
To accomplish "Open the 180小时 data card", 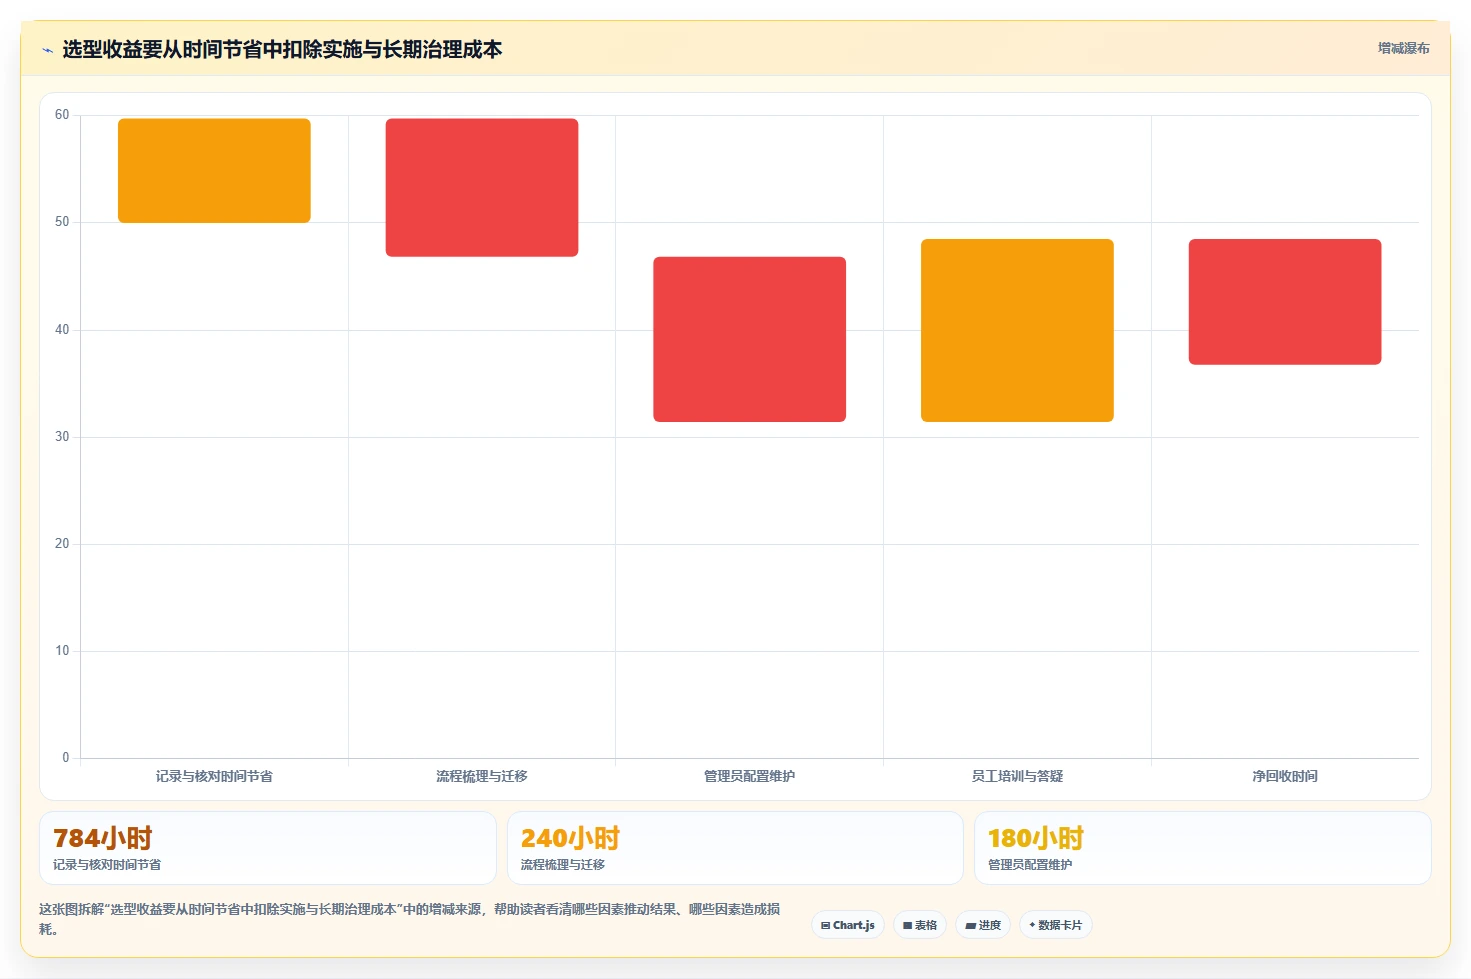I will 1203,848.
